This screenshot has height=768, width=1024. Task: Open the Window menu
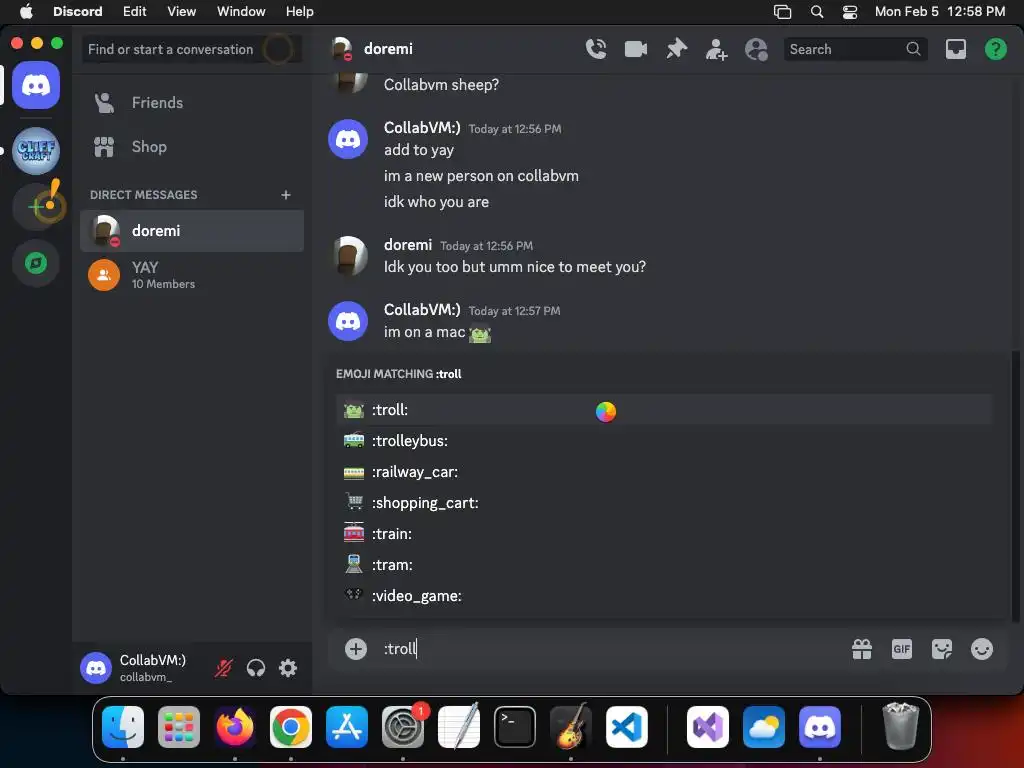tap(241, 11)
